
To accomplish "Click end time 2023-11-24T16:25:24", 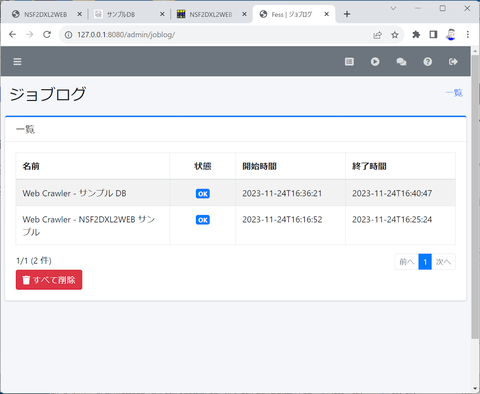I will click(x=392, y=220).
